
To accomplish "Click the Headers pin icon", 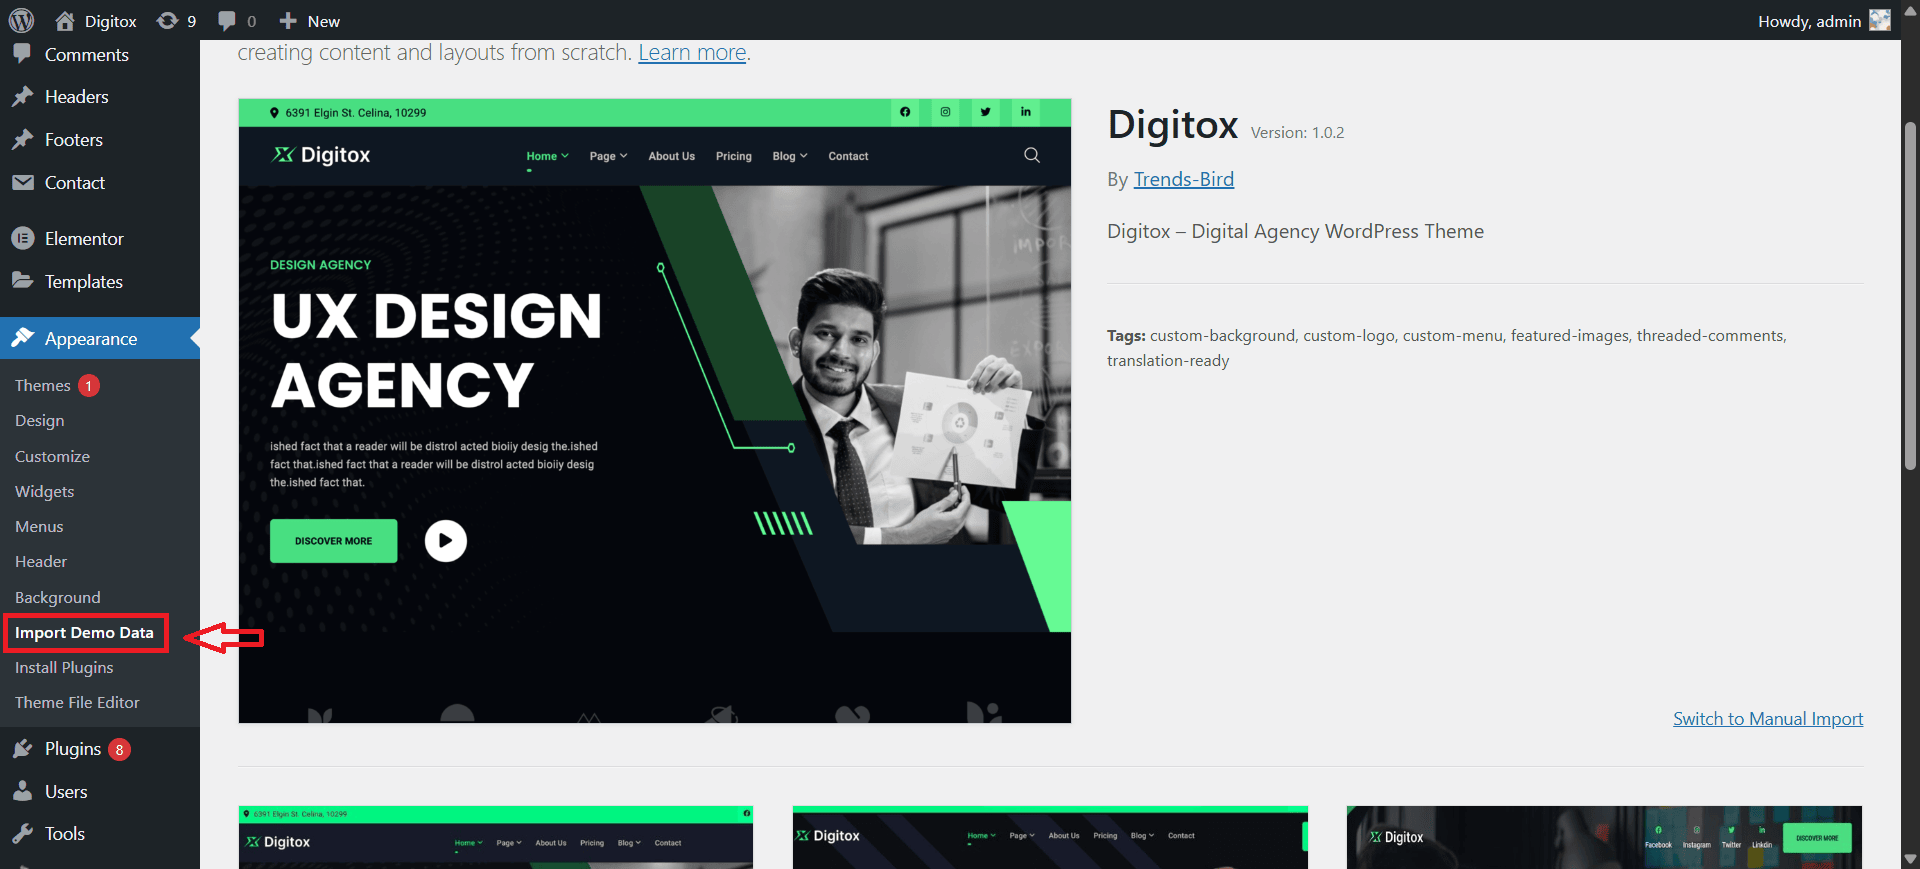I will coord(22,97).
